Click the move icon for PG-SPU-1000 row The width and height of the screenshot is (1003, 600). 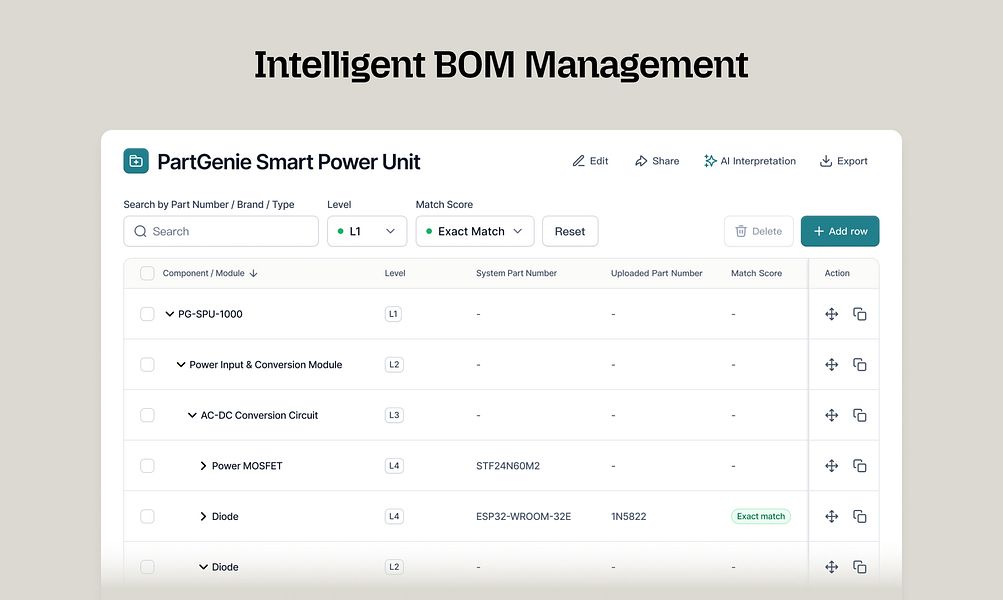tap(831, 314)
